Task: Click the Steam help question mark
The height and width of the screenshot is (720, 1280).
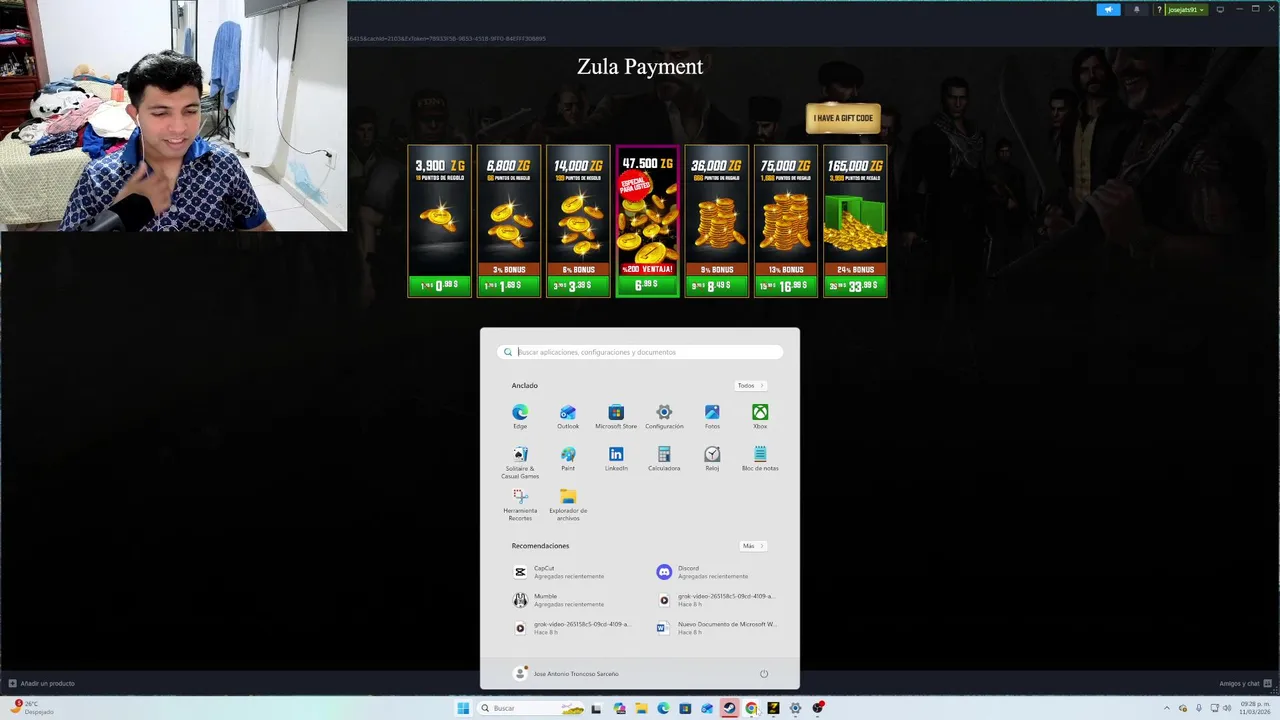Action: point(1159,9)
